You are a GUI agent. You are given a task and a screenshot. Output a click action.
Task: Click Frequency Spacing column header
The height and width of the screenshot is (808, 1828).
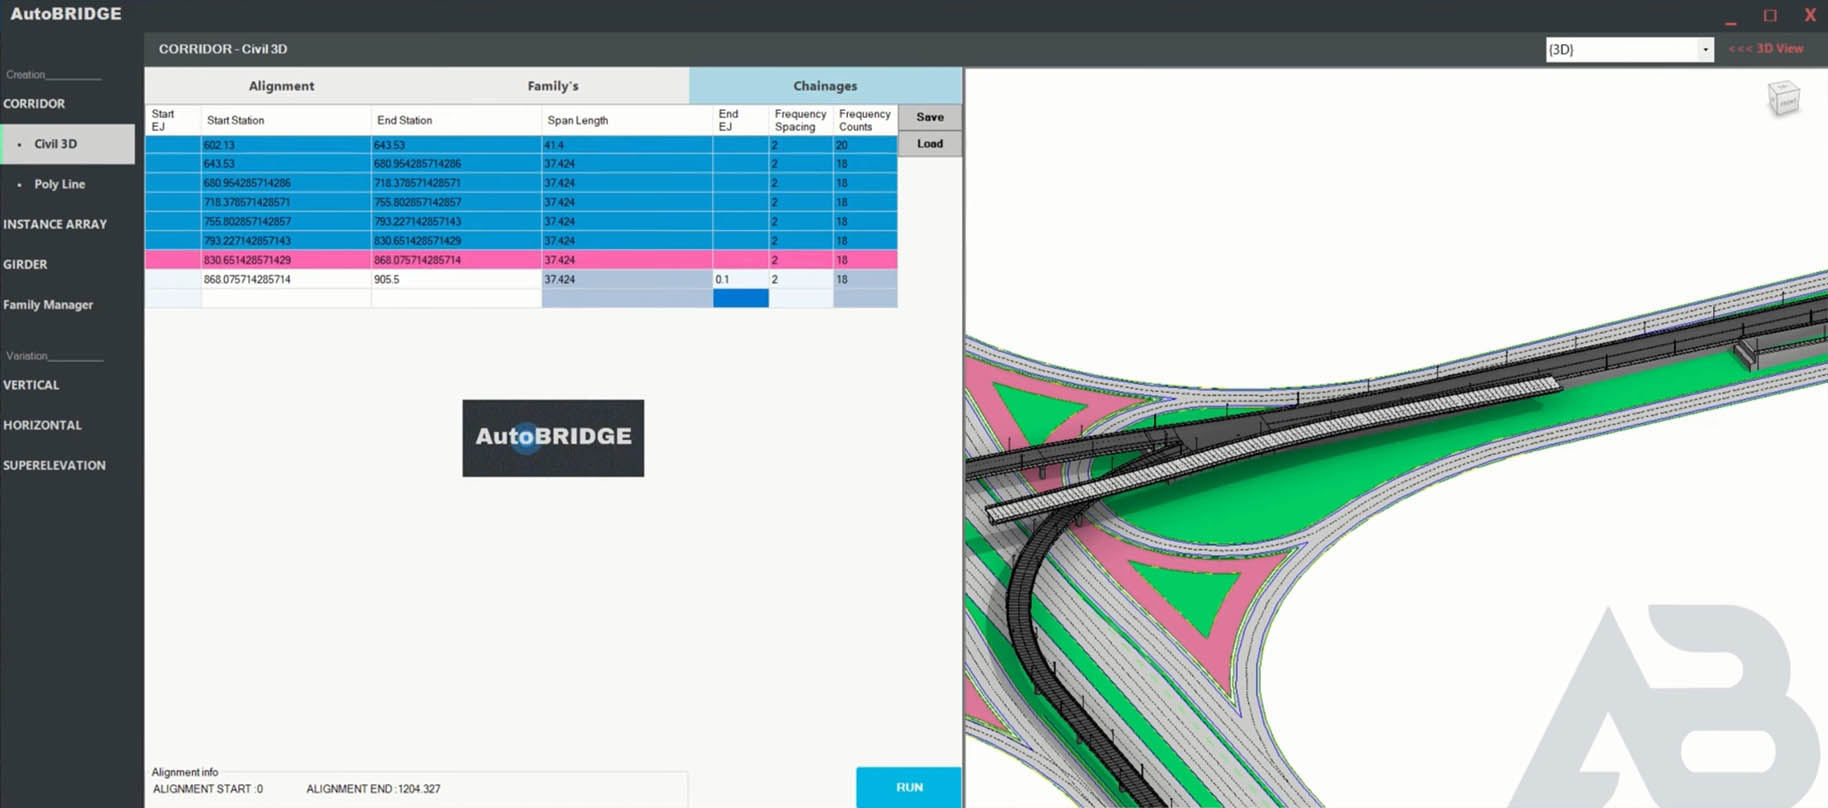801,120
